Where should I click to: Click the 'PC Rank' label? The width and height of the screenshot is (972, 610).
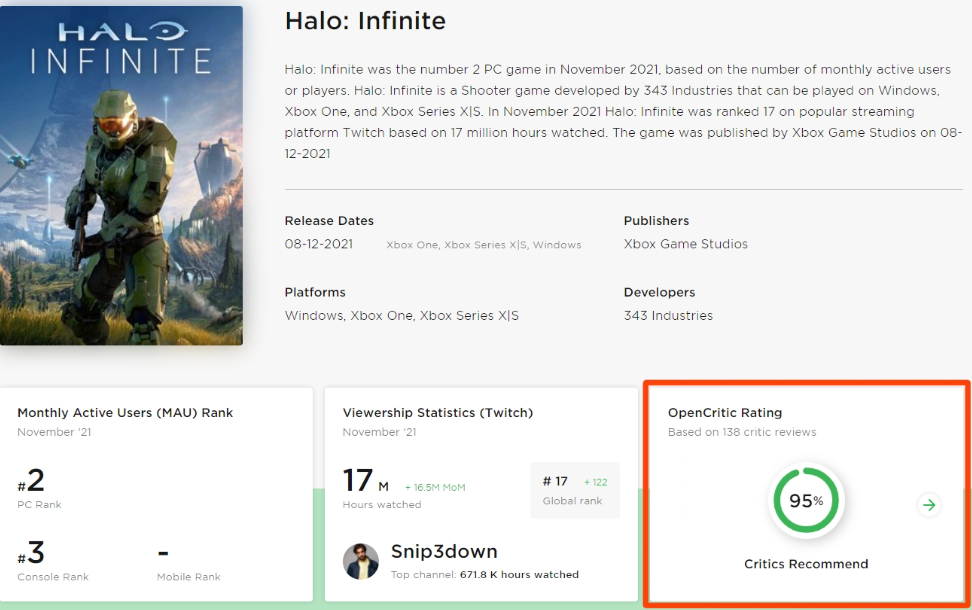point(39,505)
